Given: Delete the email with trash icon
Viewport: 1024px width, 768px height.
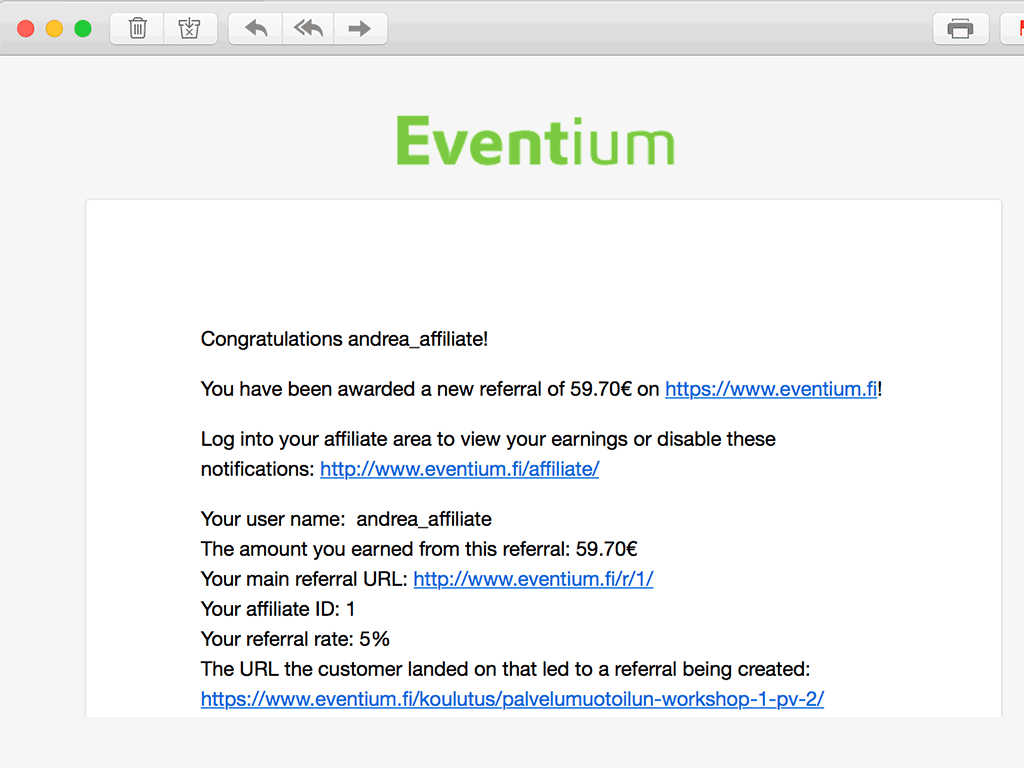Looking at the screenshot, I should click(137, 29).
